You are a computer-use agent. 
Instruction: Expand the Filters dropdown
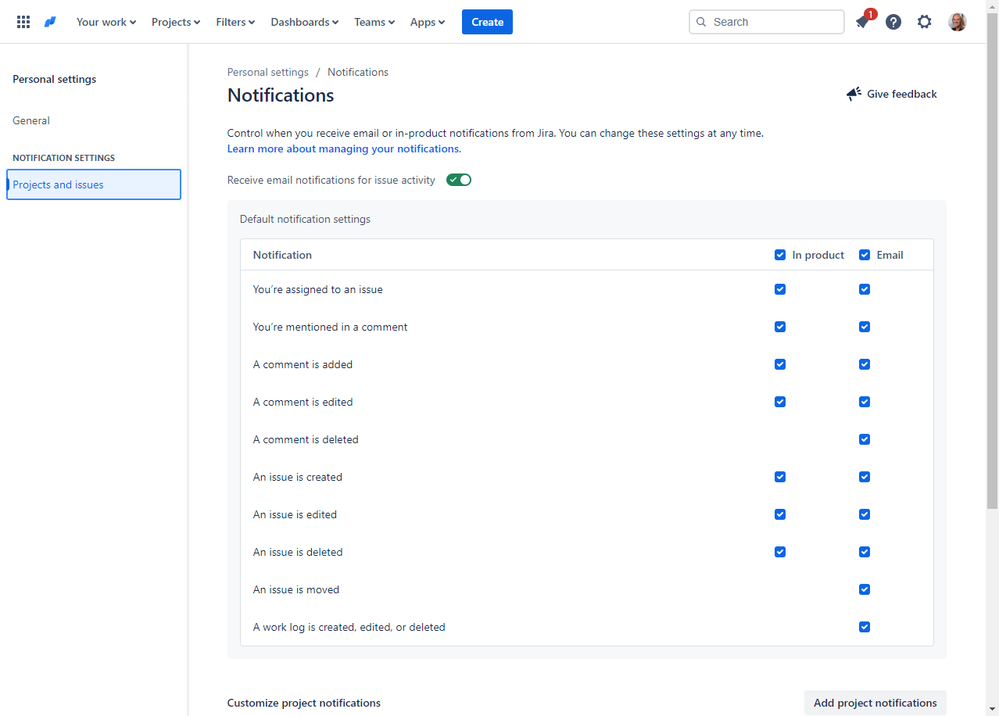click(x=235, y=22)
